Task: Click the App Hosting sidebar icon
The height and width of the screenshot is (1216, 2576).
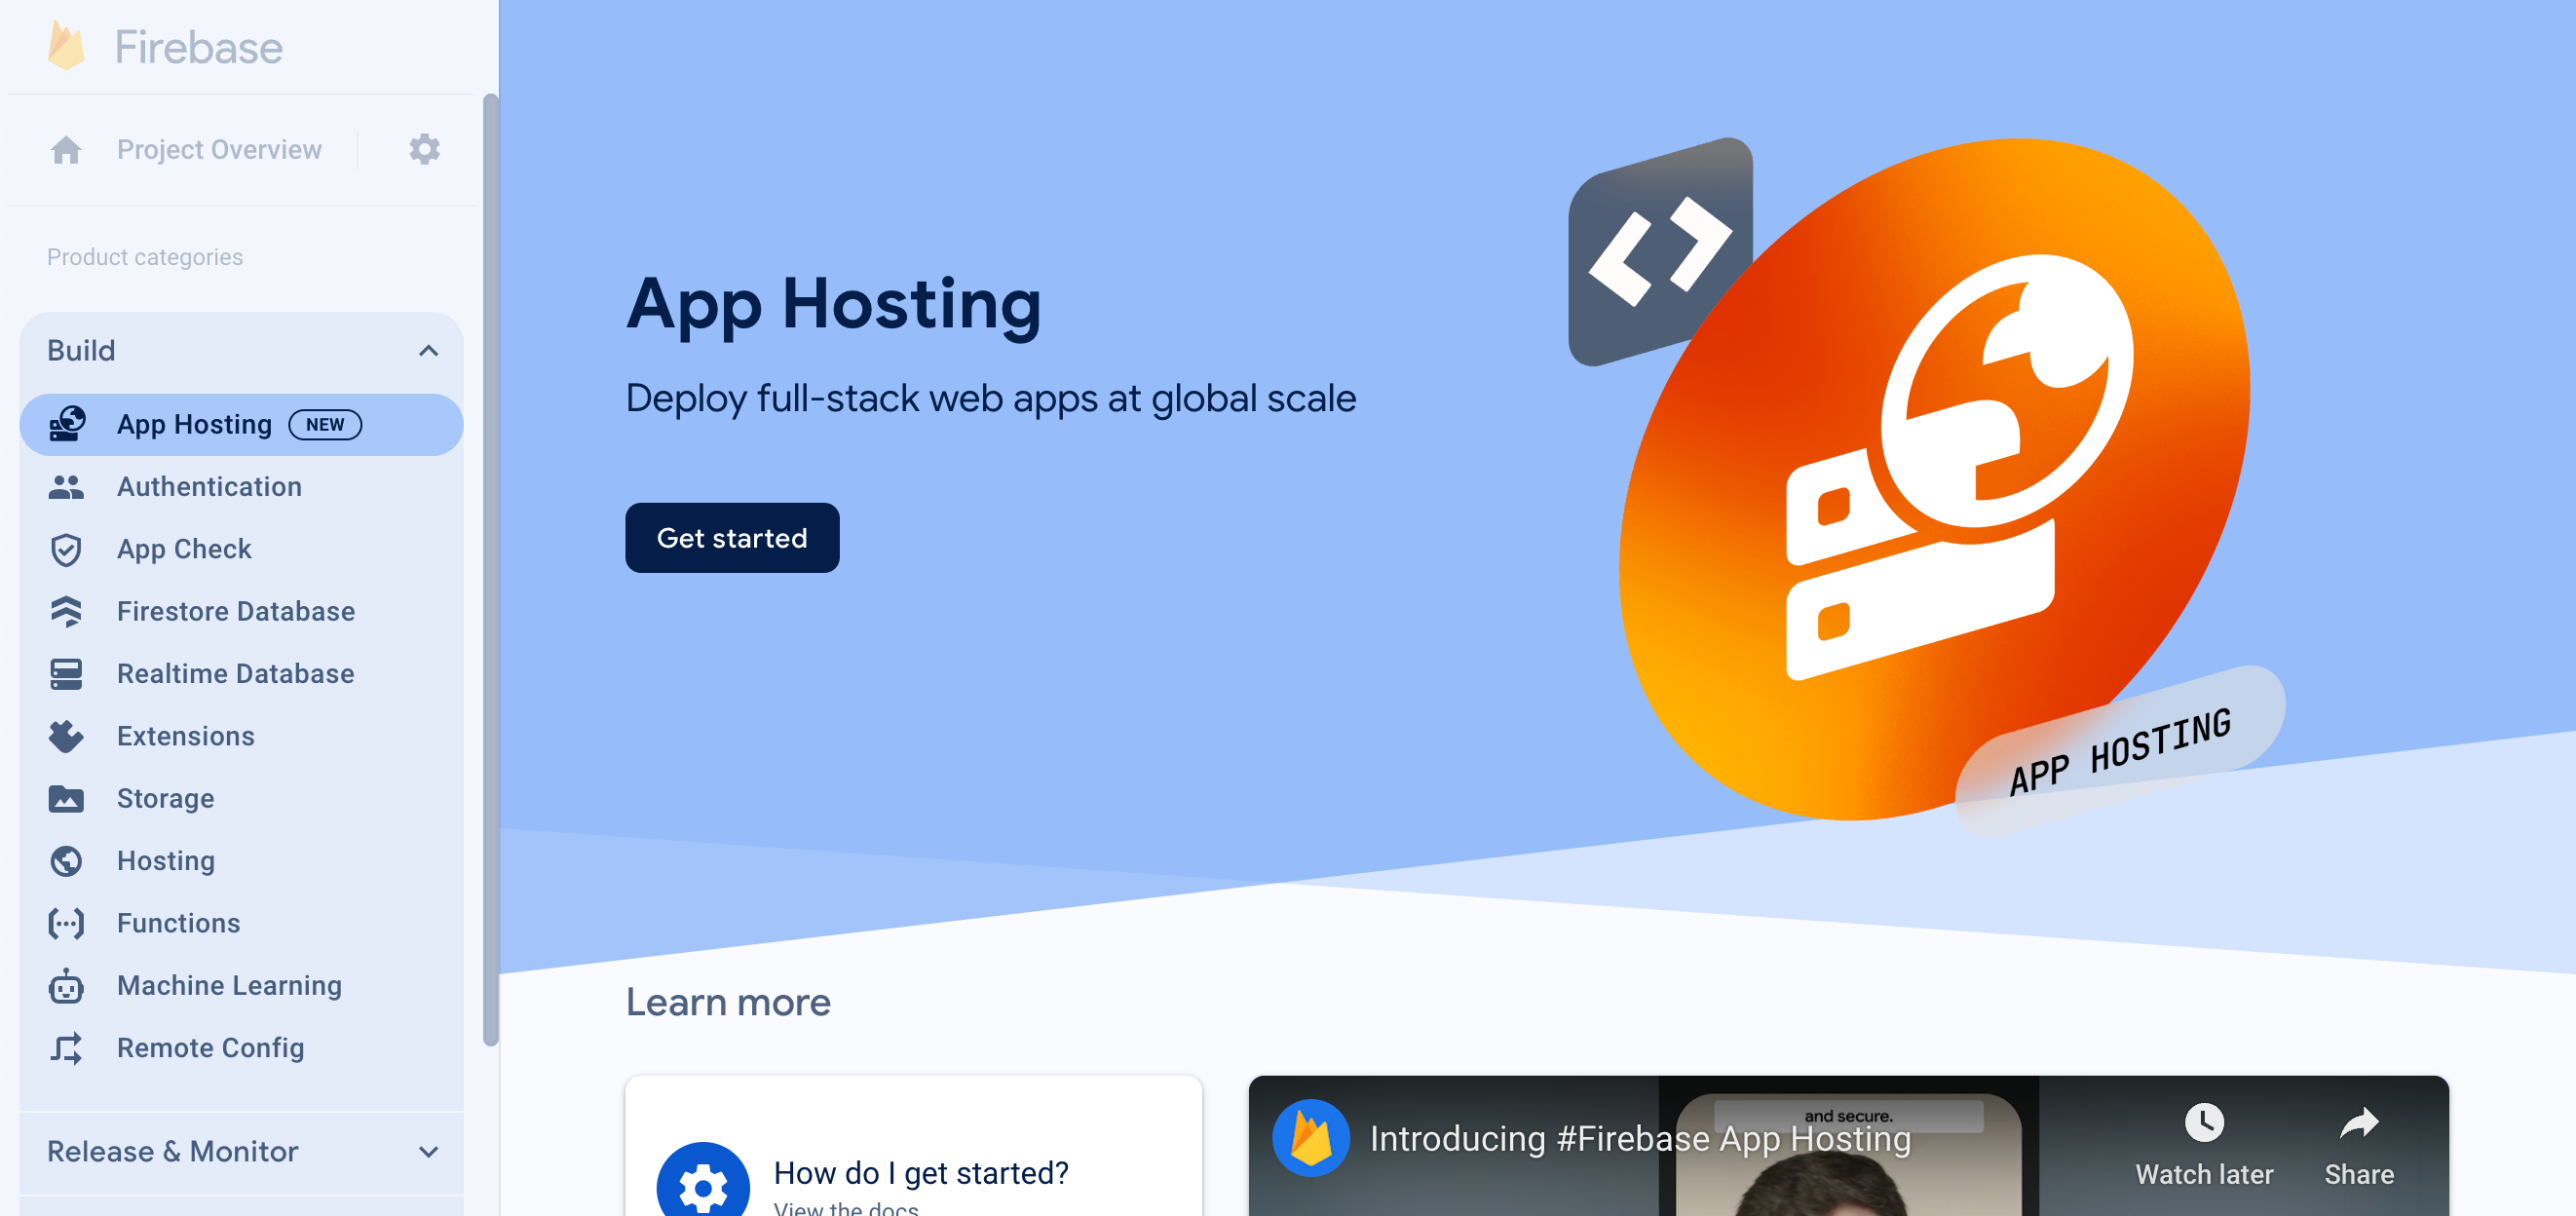Action: 67,424
